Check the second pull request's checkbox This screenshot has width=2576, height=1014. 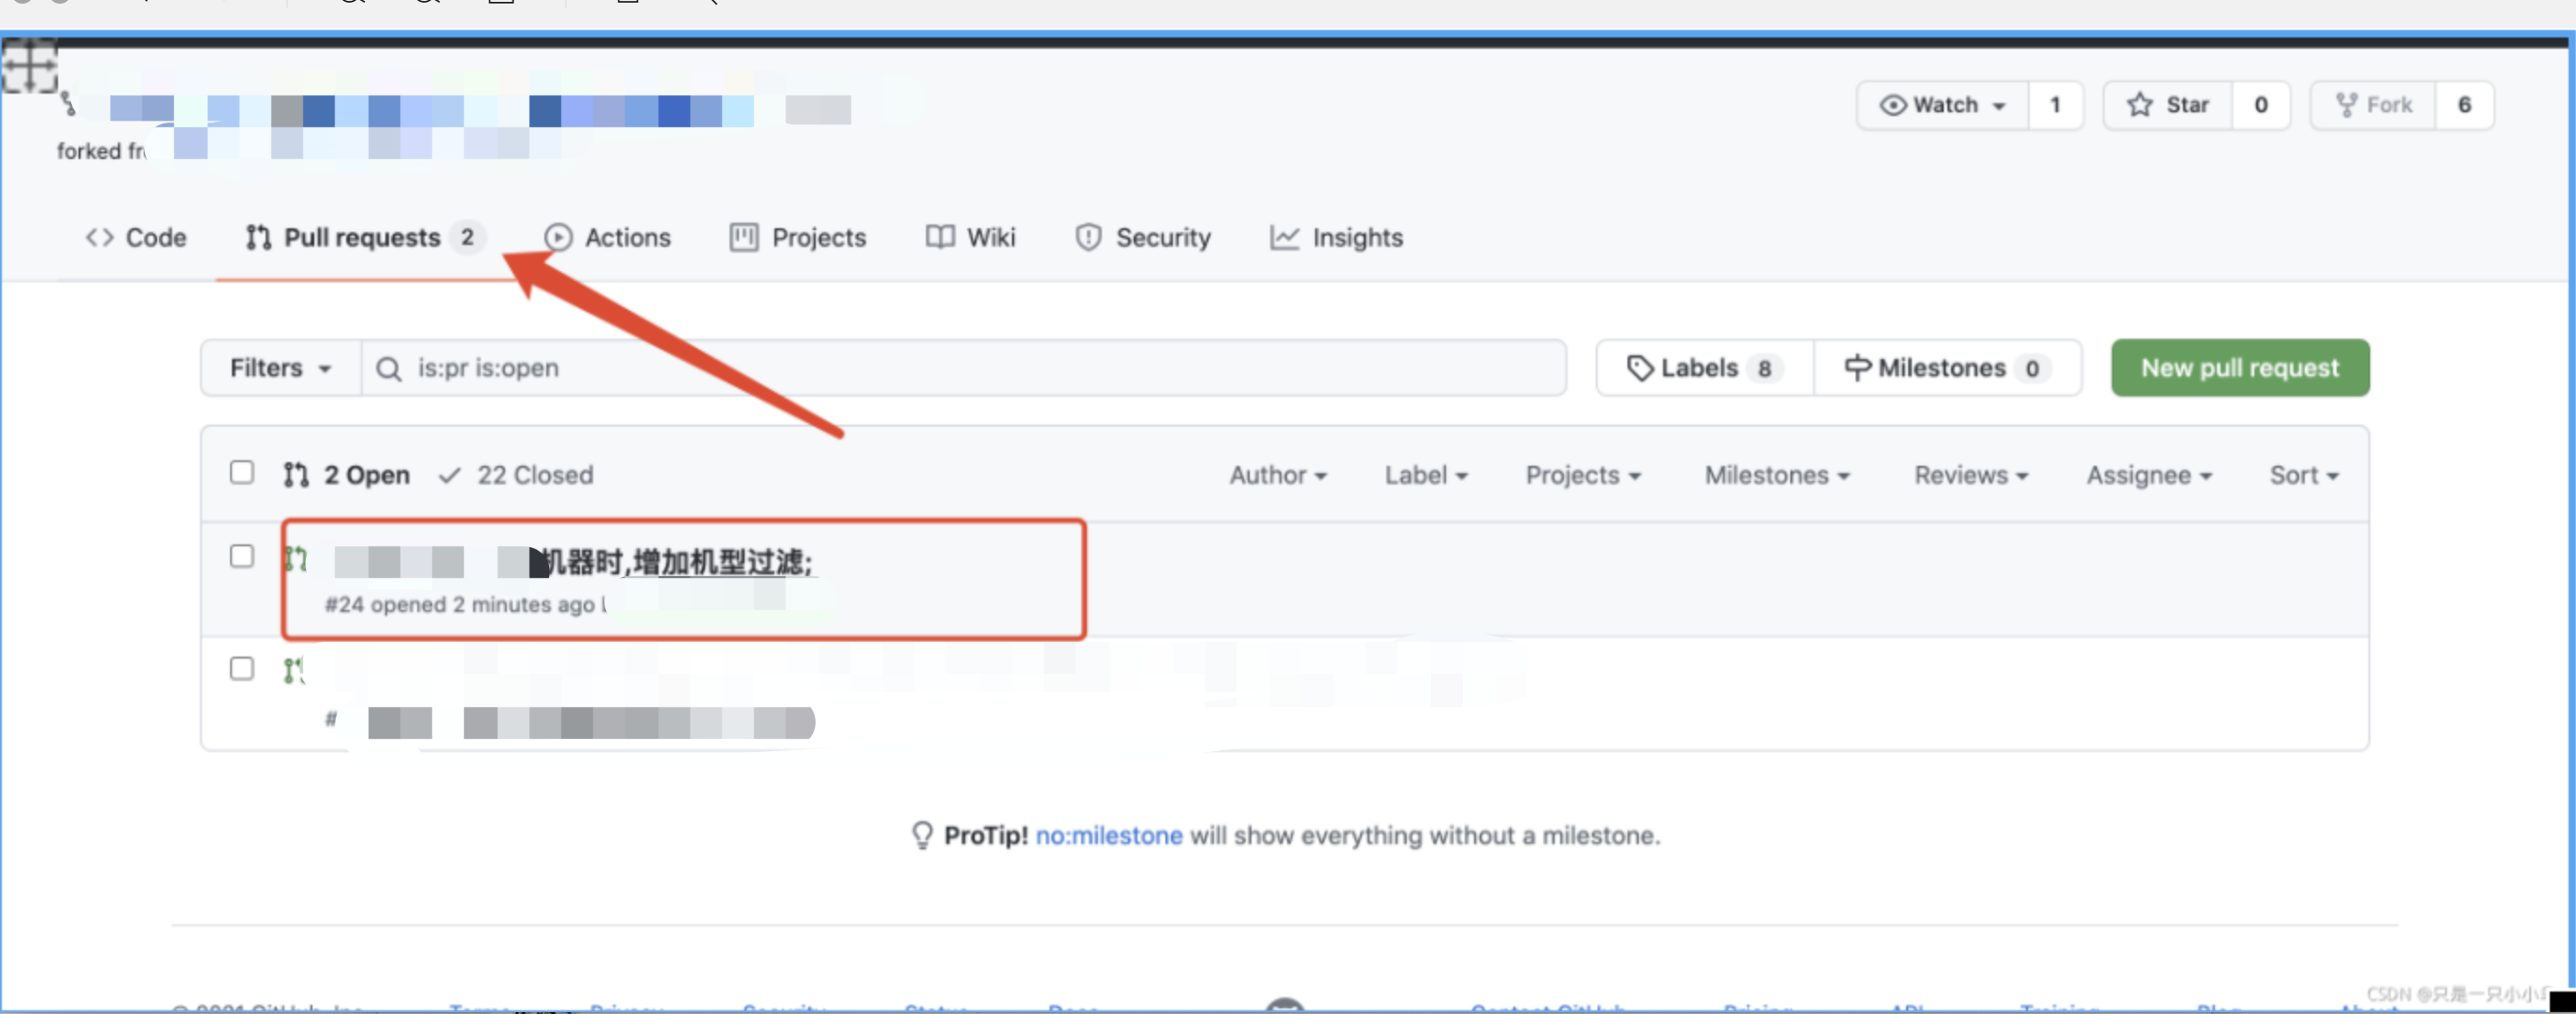[x=242, y=668]
